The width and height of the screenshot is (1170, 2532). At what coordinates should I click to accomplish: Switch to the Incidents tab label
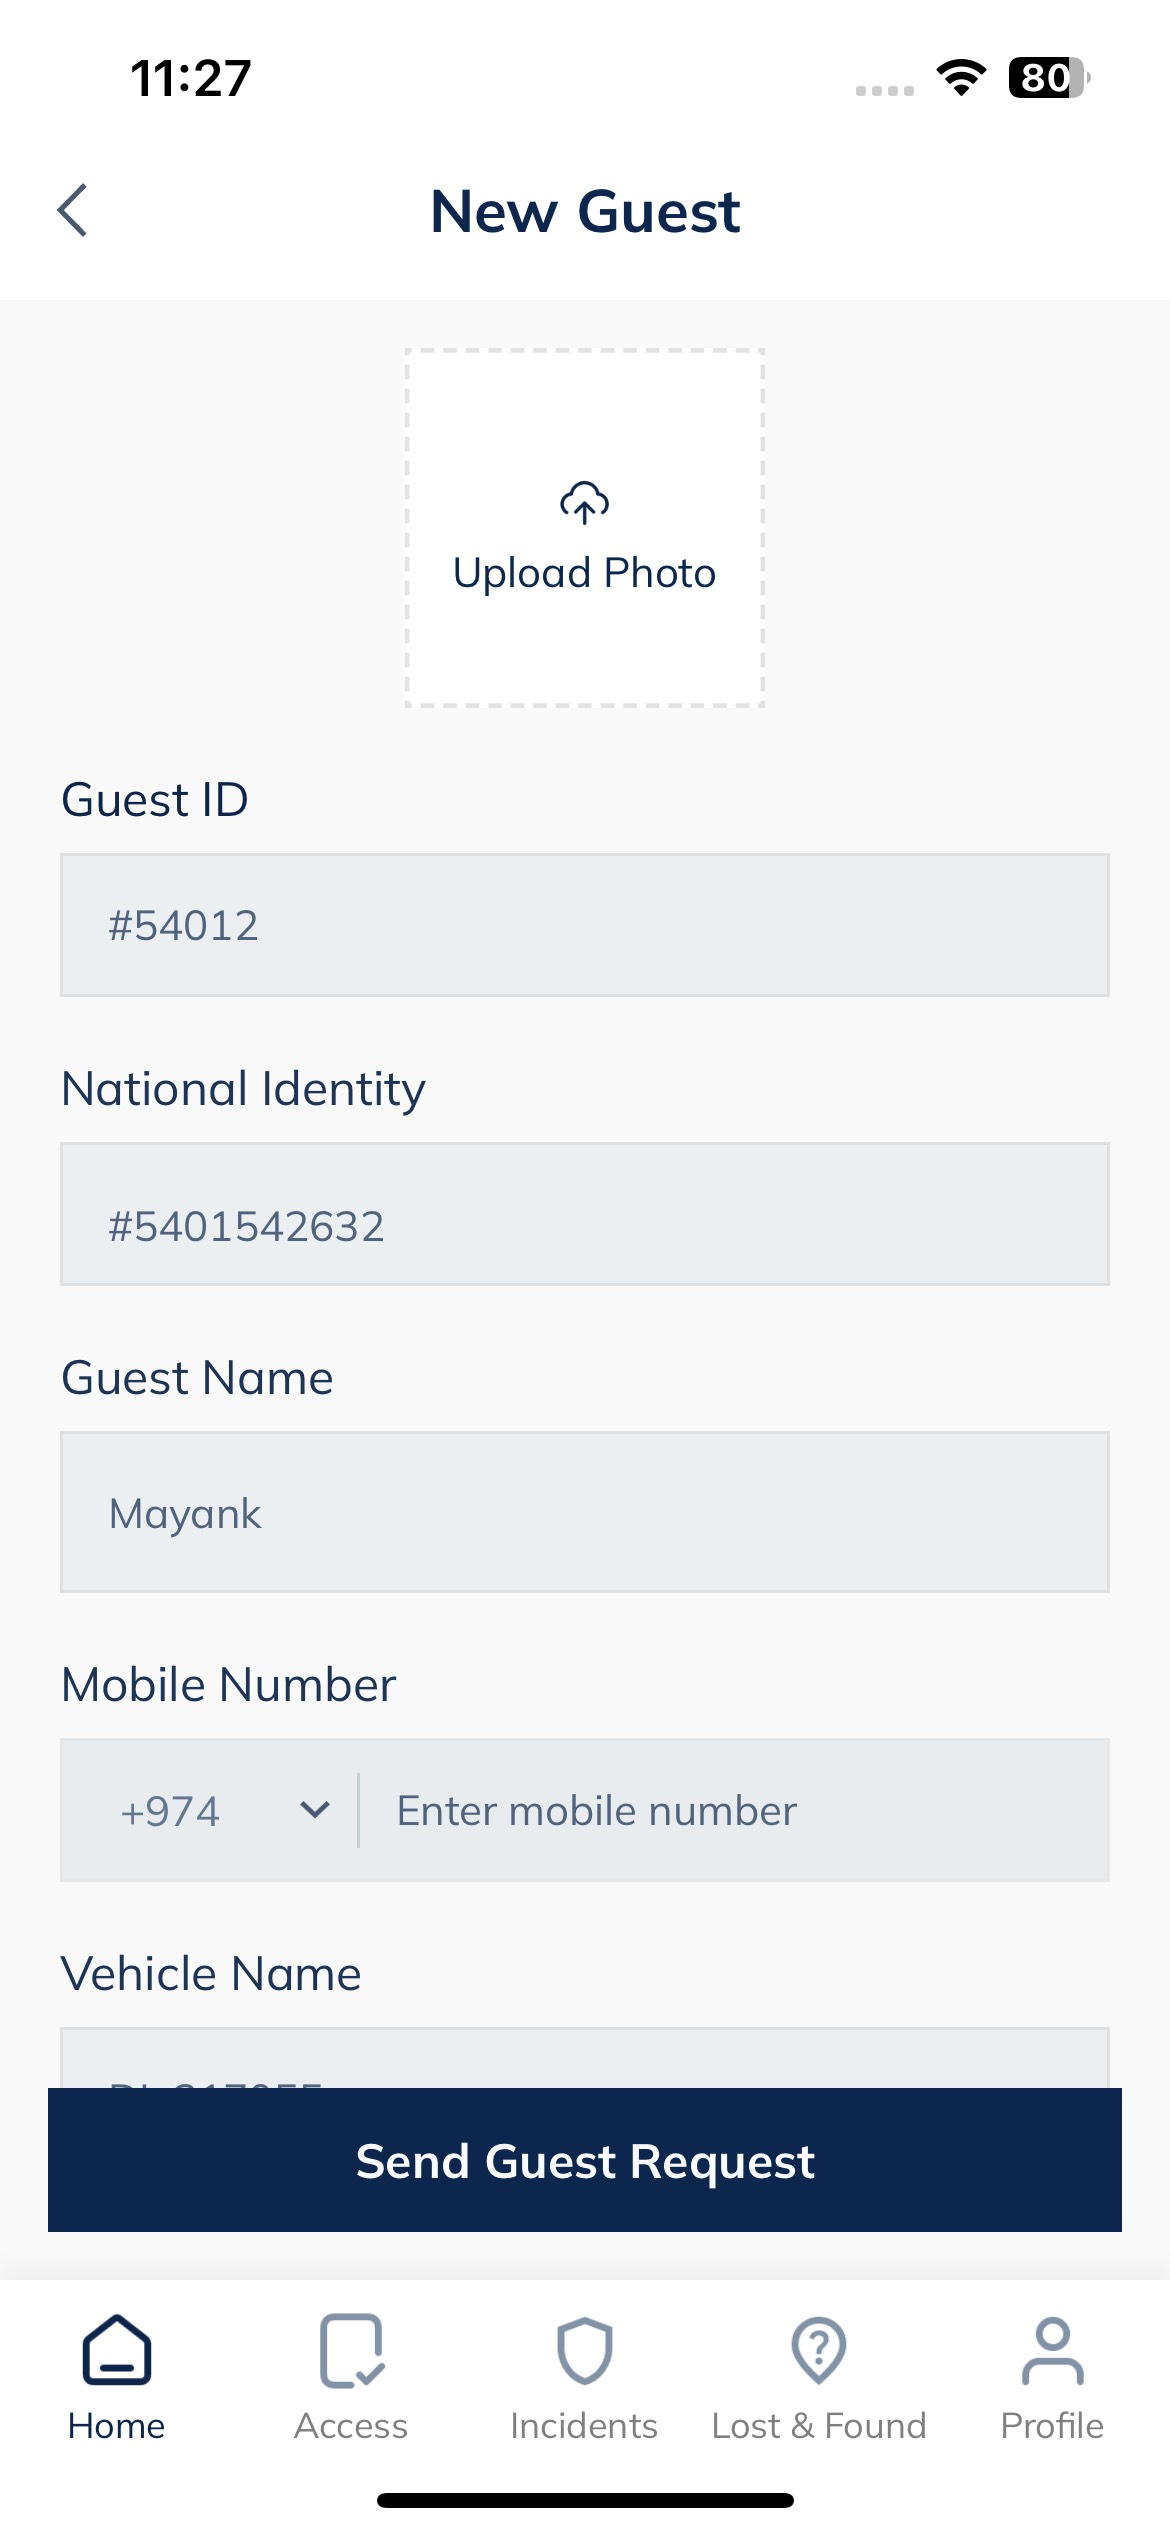click(x=584, y=2426)
